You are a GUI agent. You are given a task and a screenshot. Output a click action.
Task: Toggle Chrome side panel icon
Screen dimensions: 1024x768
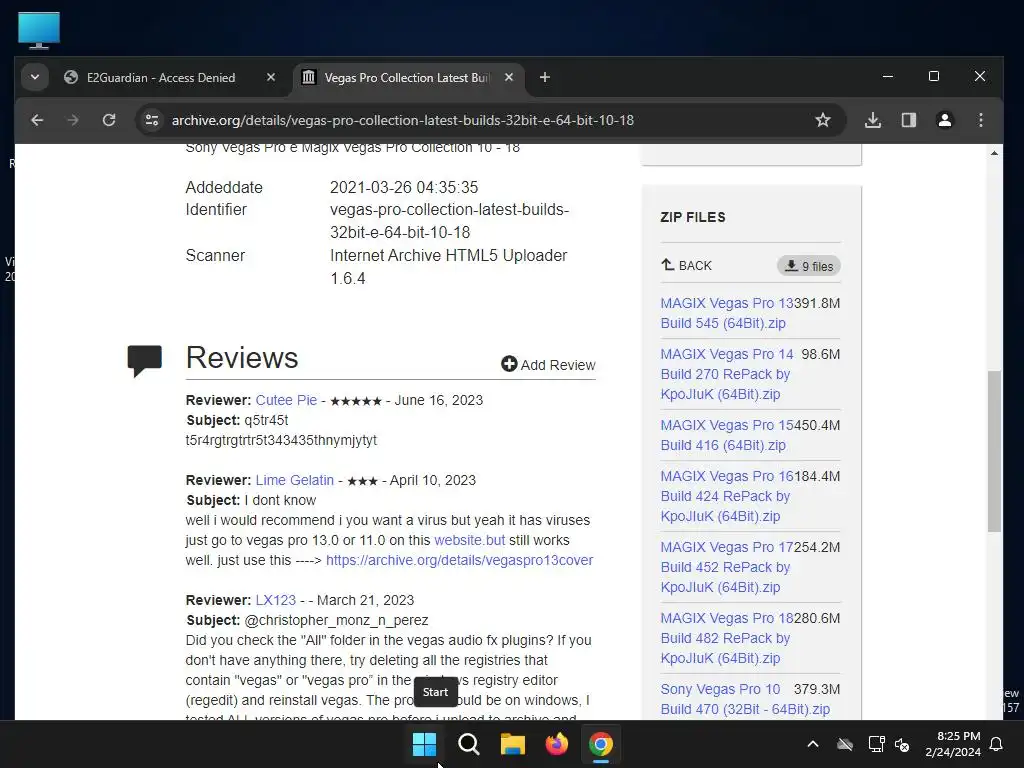point(908,120)
